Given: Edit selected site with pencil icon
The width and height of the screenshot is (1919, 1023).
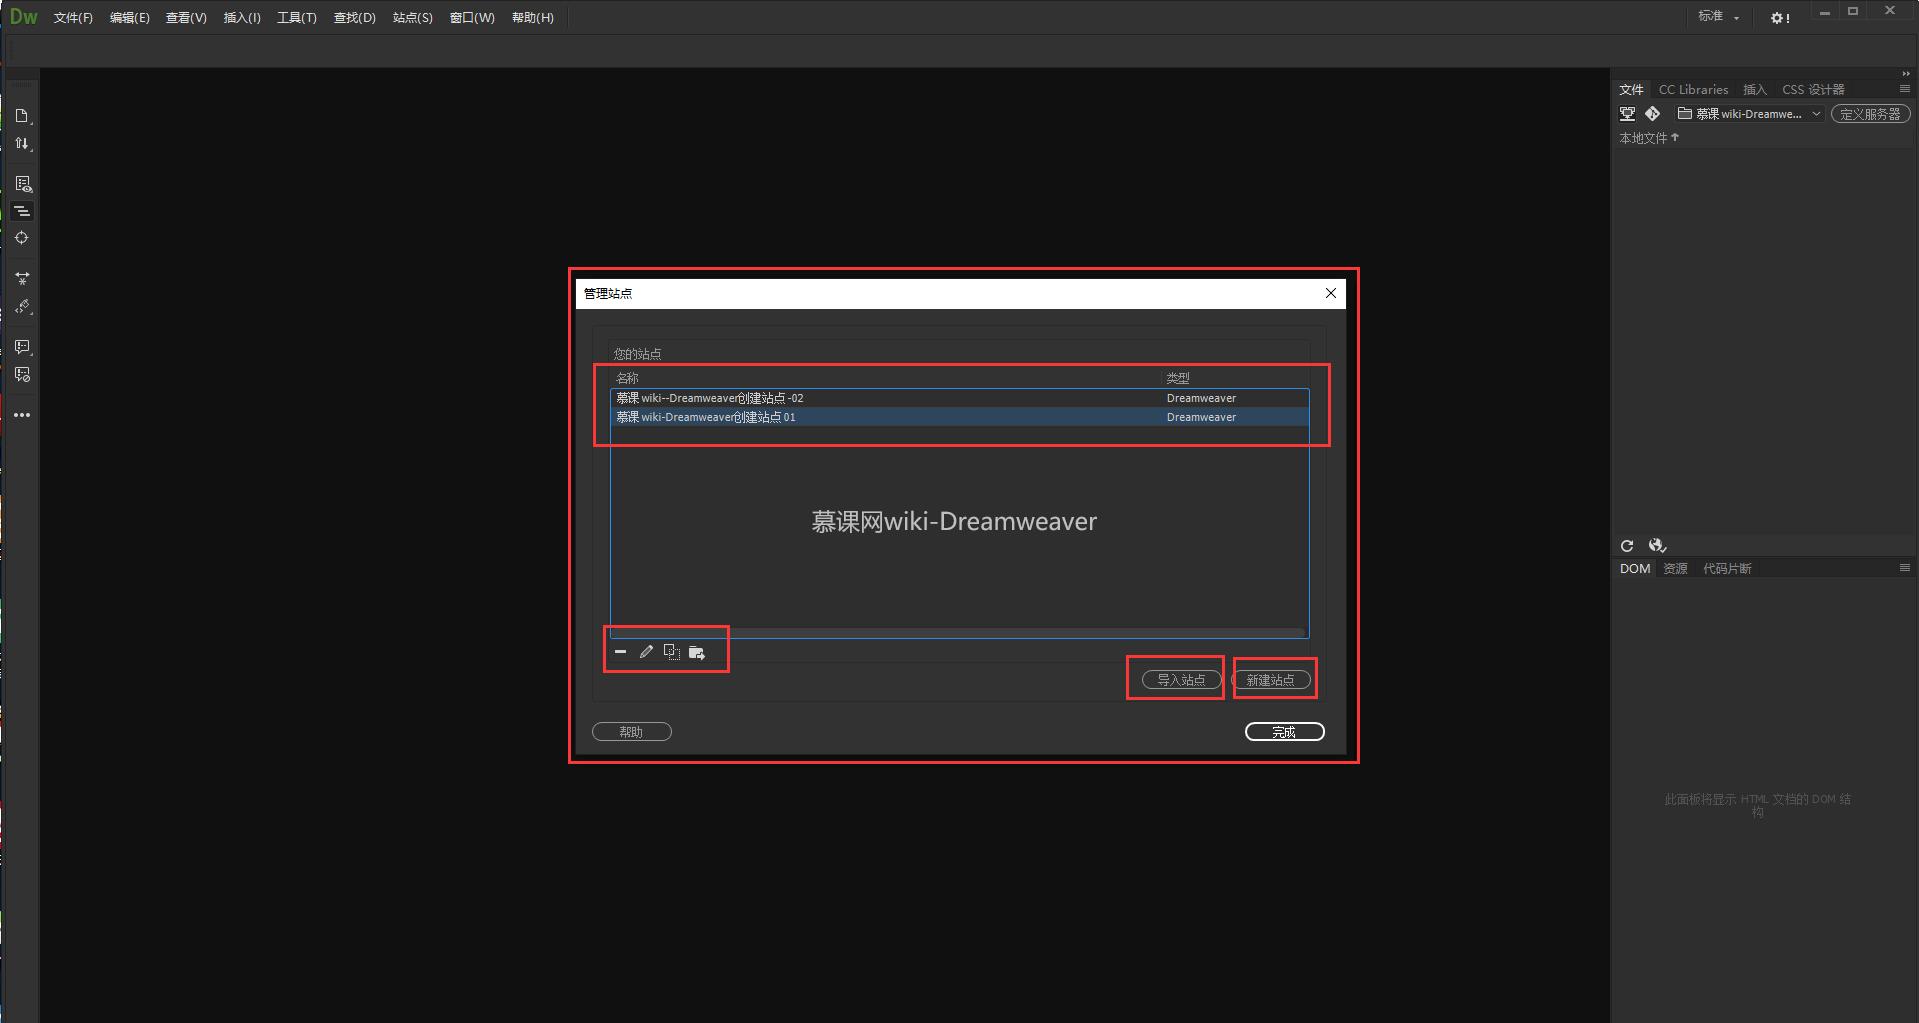Looking at the screenshot, I should click(x=646, y=652).
